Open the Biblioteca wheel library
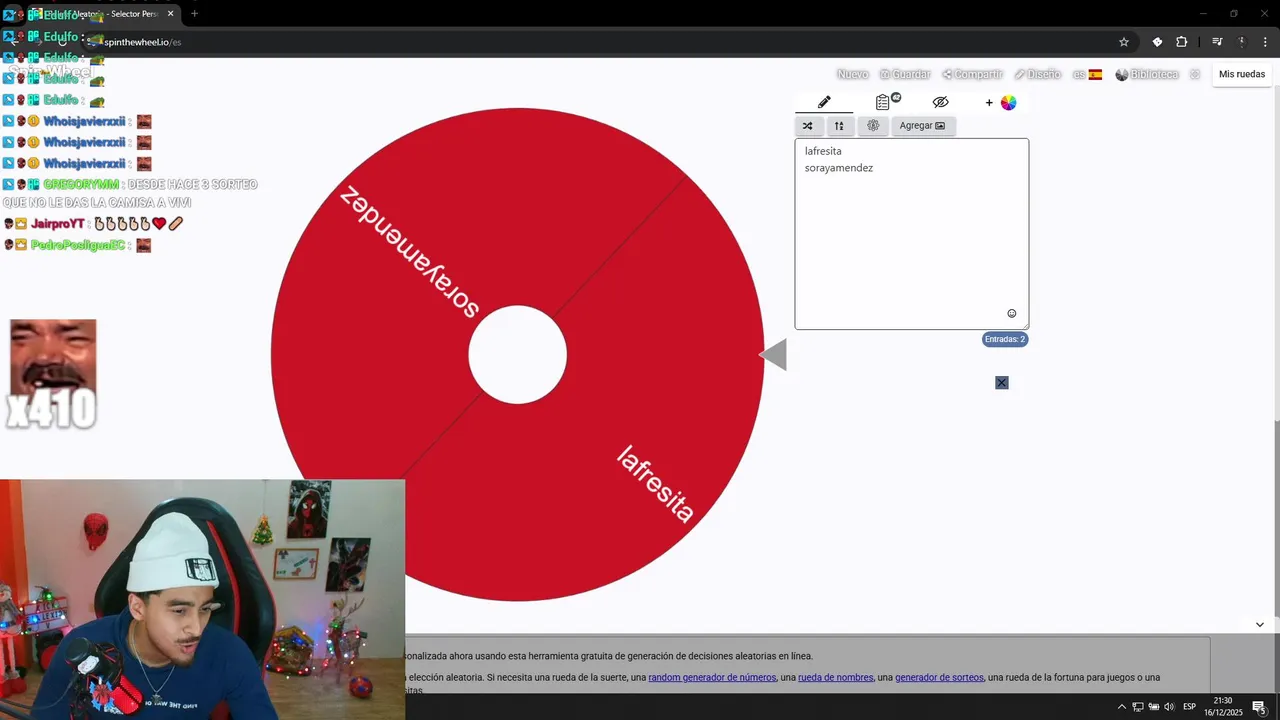1280x720 pixels. (1147, 75)
